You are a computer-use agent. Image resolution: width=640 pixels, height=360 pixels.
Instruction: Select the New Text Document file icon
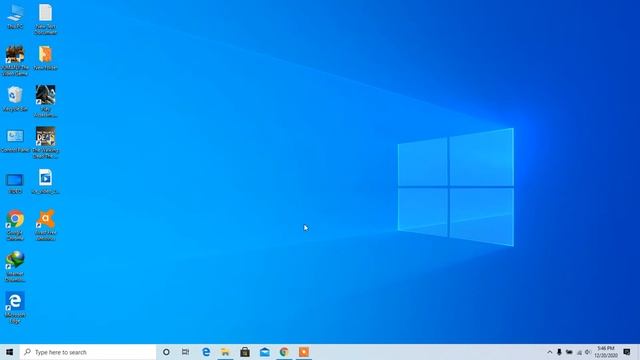(45, 19)
